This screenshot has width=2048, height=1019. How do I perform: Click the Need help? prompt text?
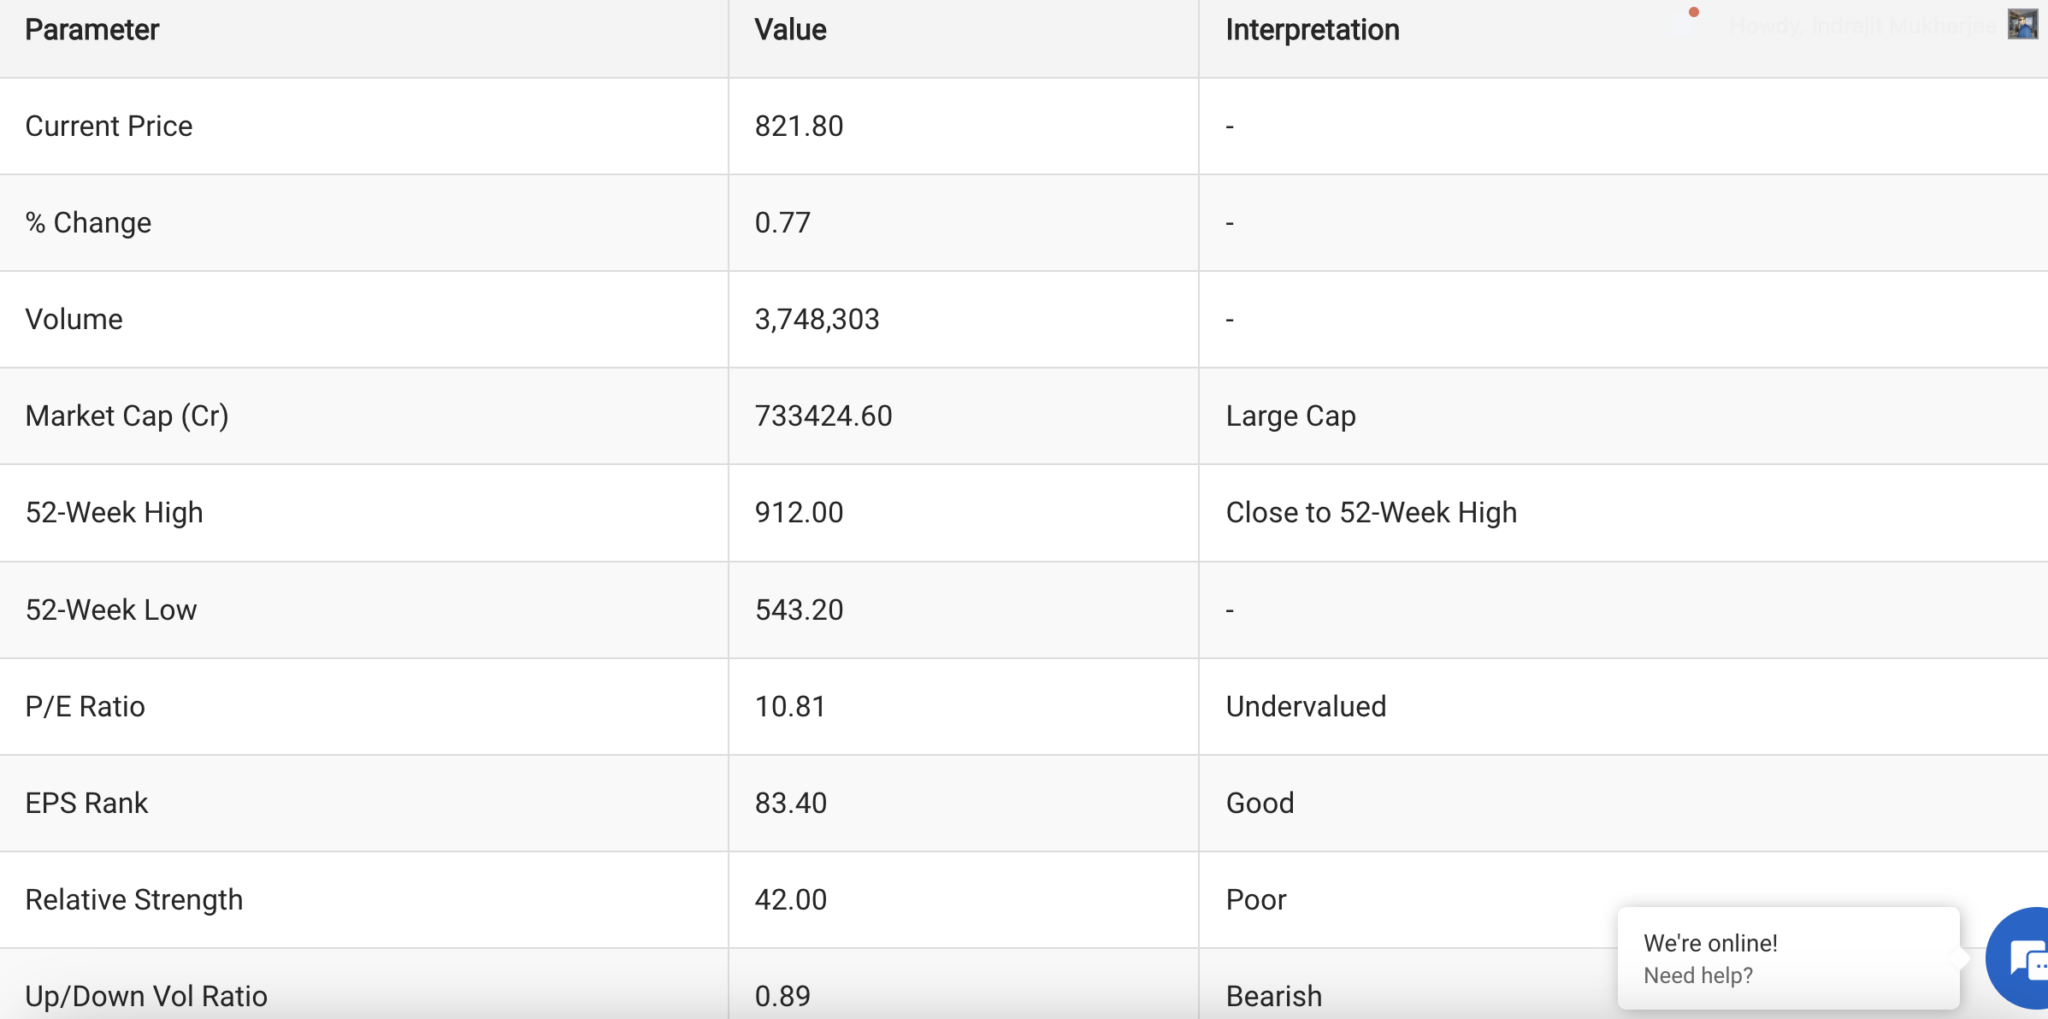(1698, 975)
